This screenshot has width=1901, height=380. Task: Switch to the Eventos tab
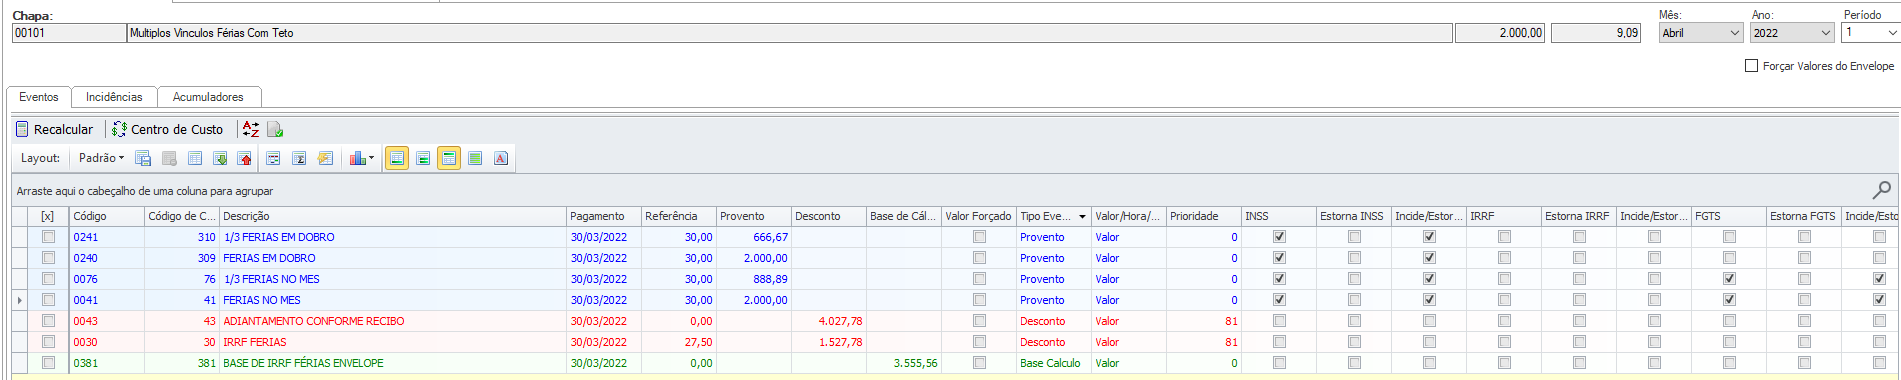[39, 97]
